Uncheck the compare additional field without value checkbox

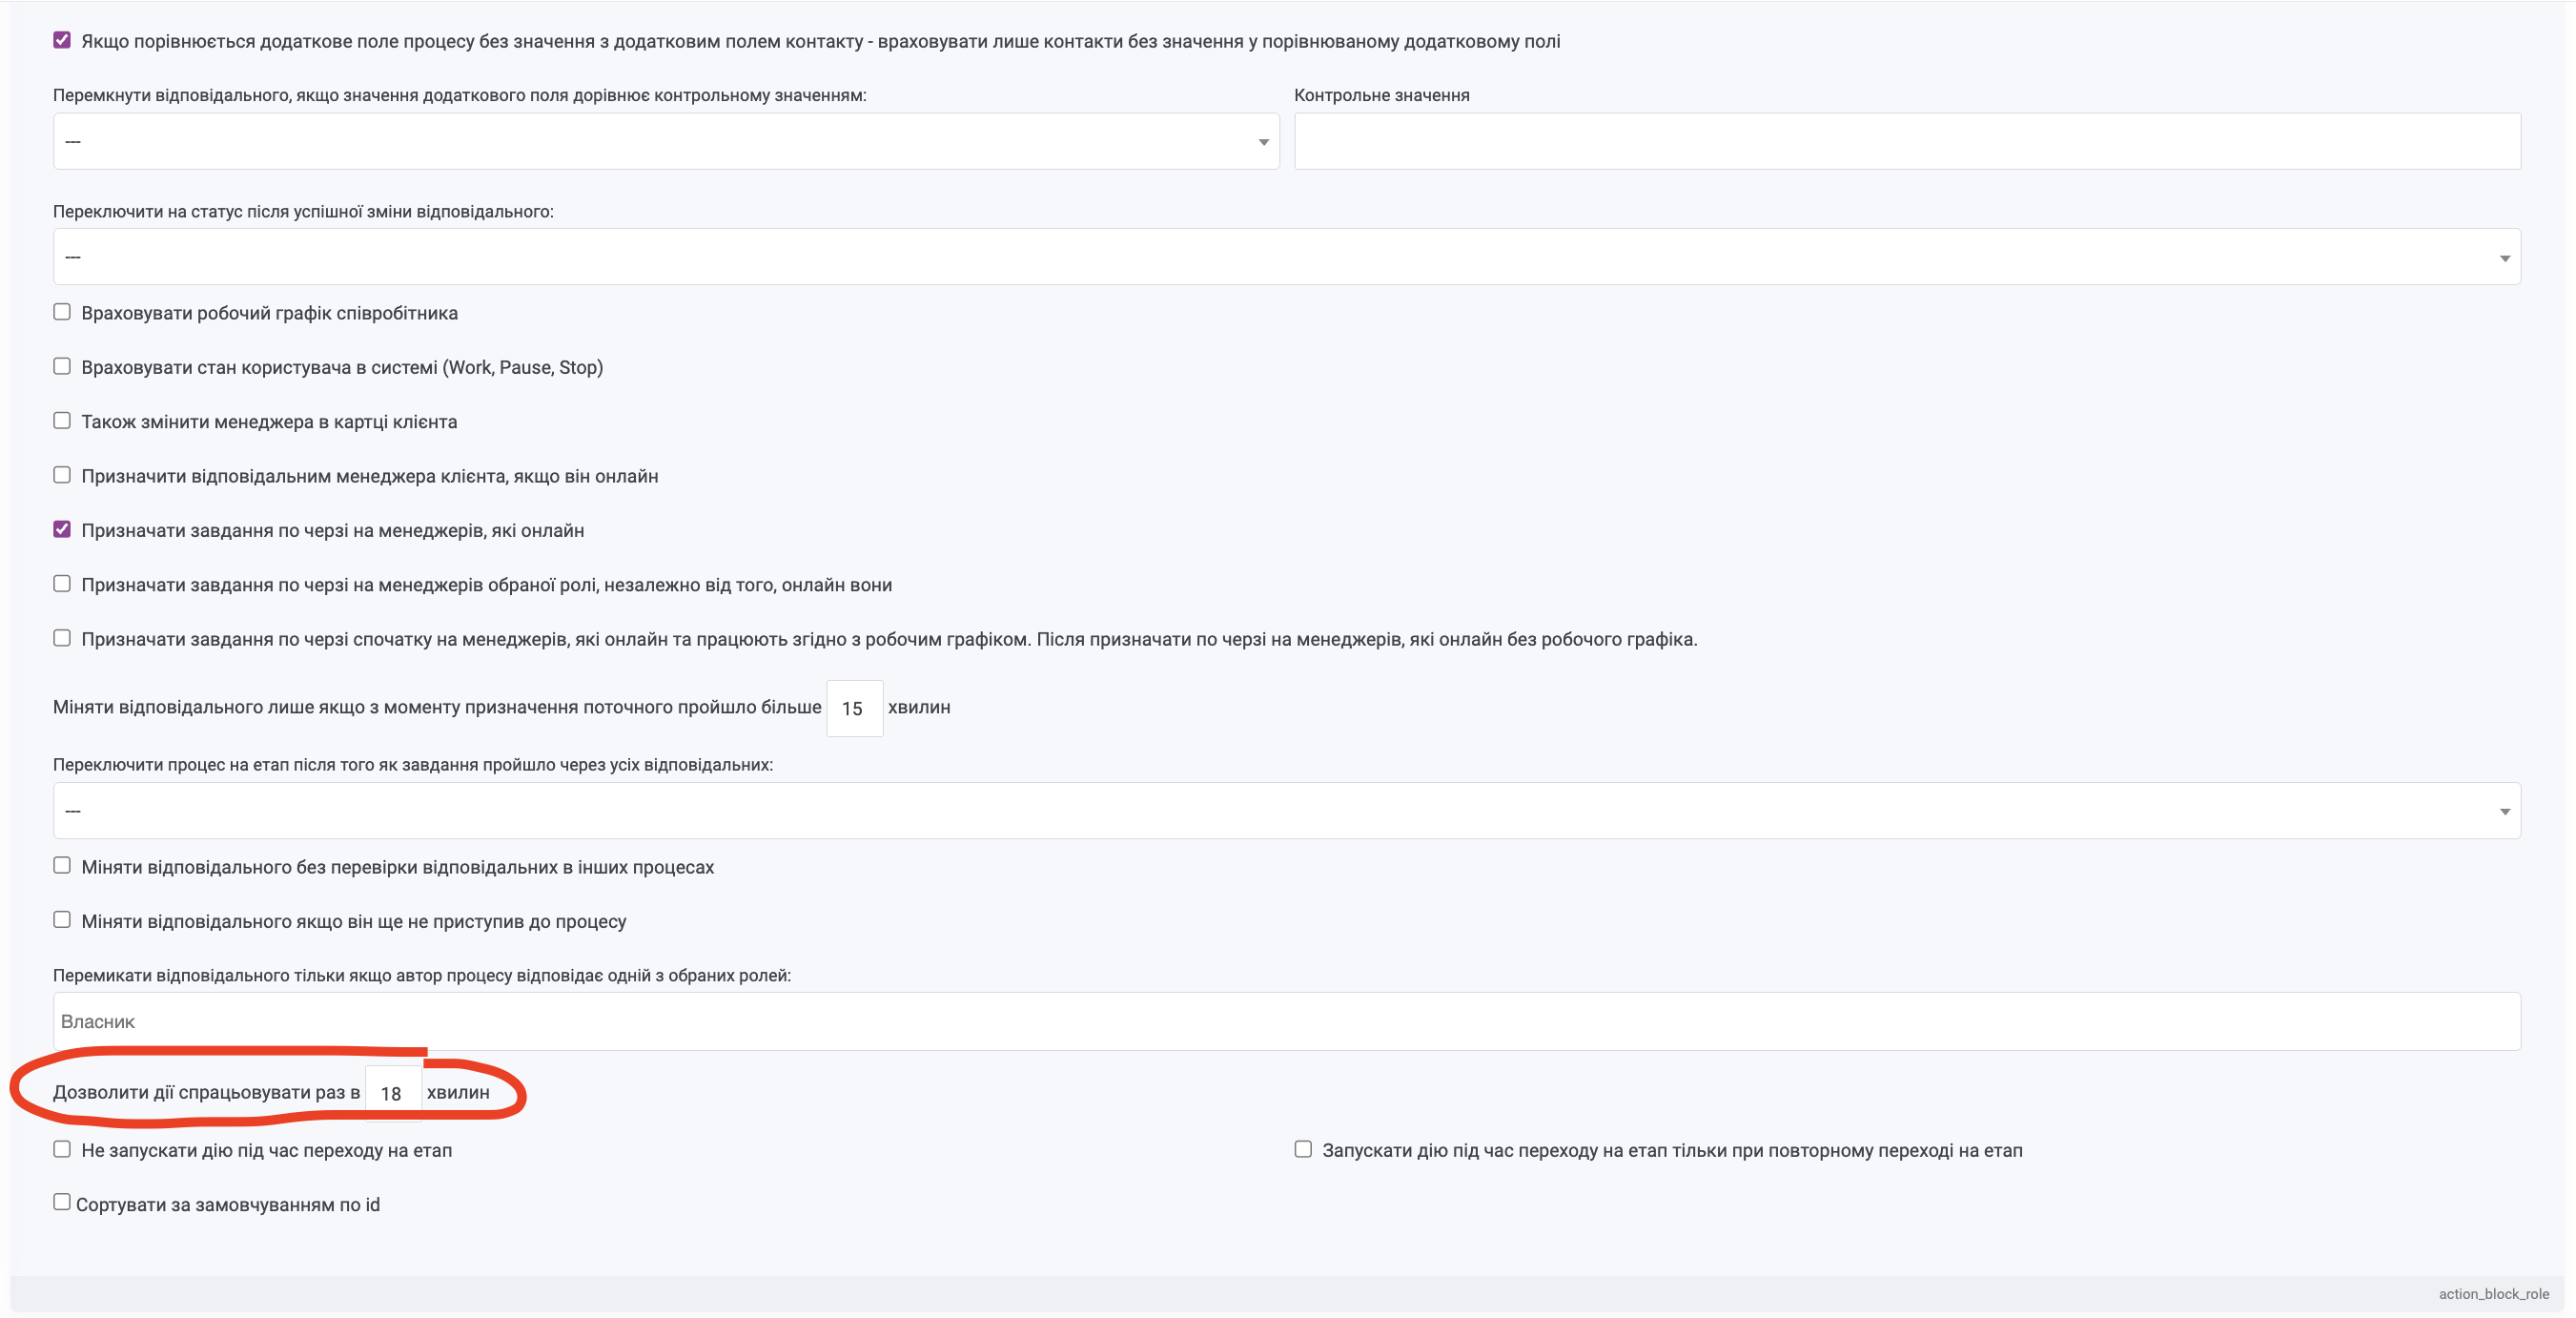pyautogui.click(x=62, y=41)
